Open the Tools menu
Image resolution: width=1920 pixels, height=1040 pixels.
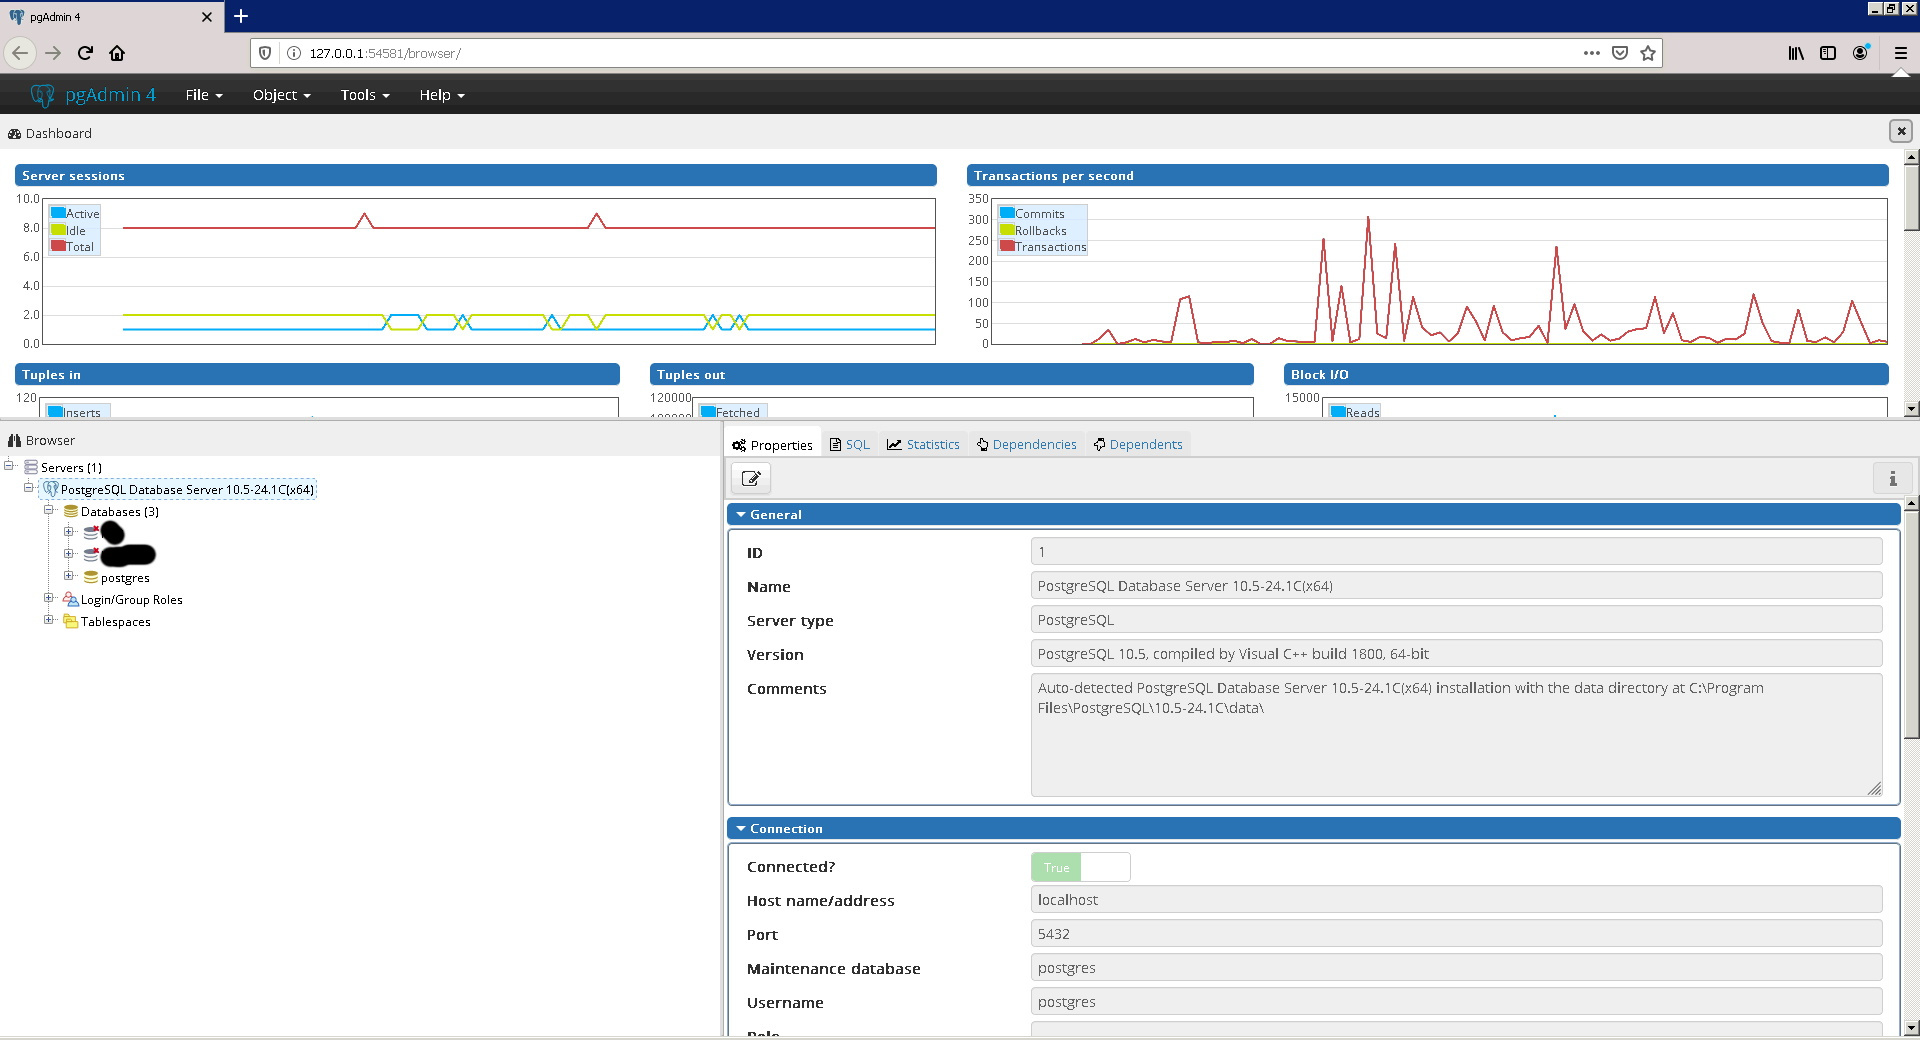(x=364, y=95)
